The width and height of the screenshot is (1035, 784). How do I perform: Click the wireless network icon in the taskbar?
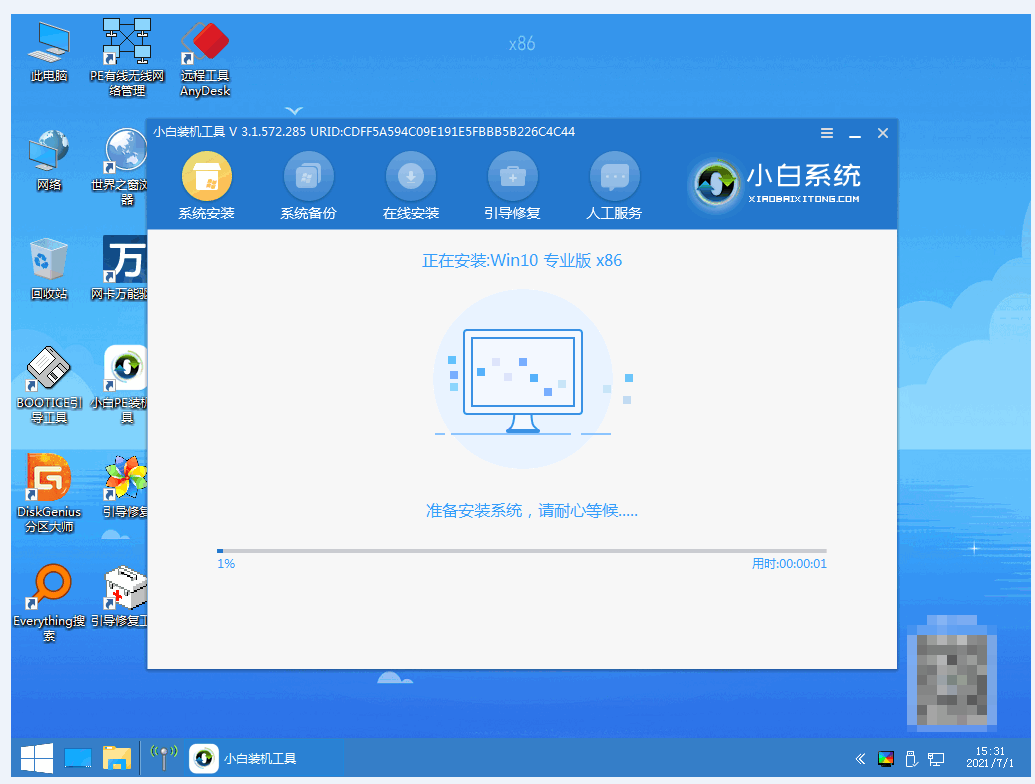163,758
